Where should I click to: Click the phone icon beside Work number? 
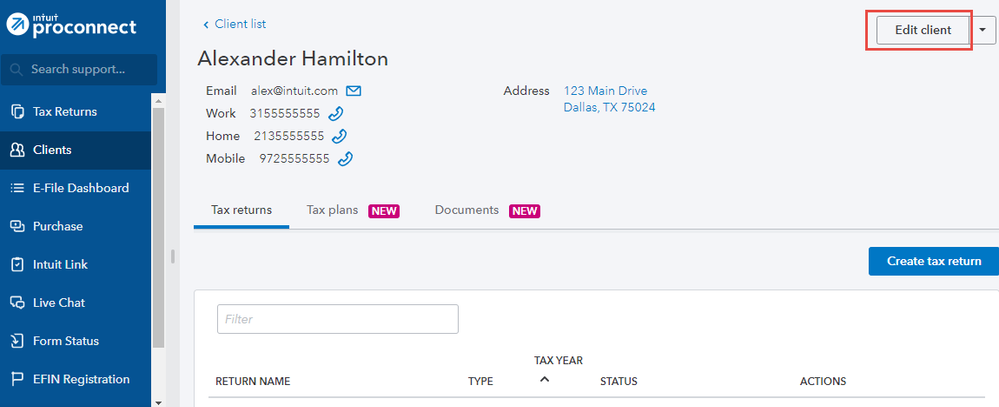click(x=336, y=113)
